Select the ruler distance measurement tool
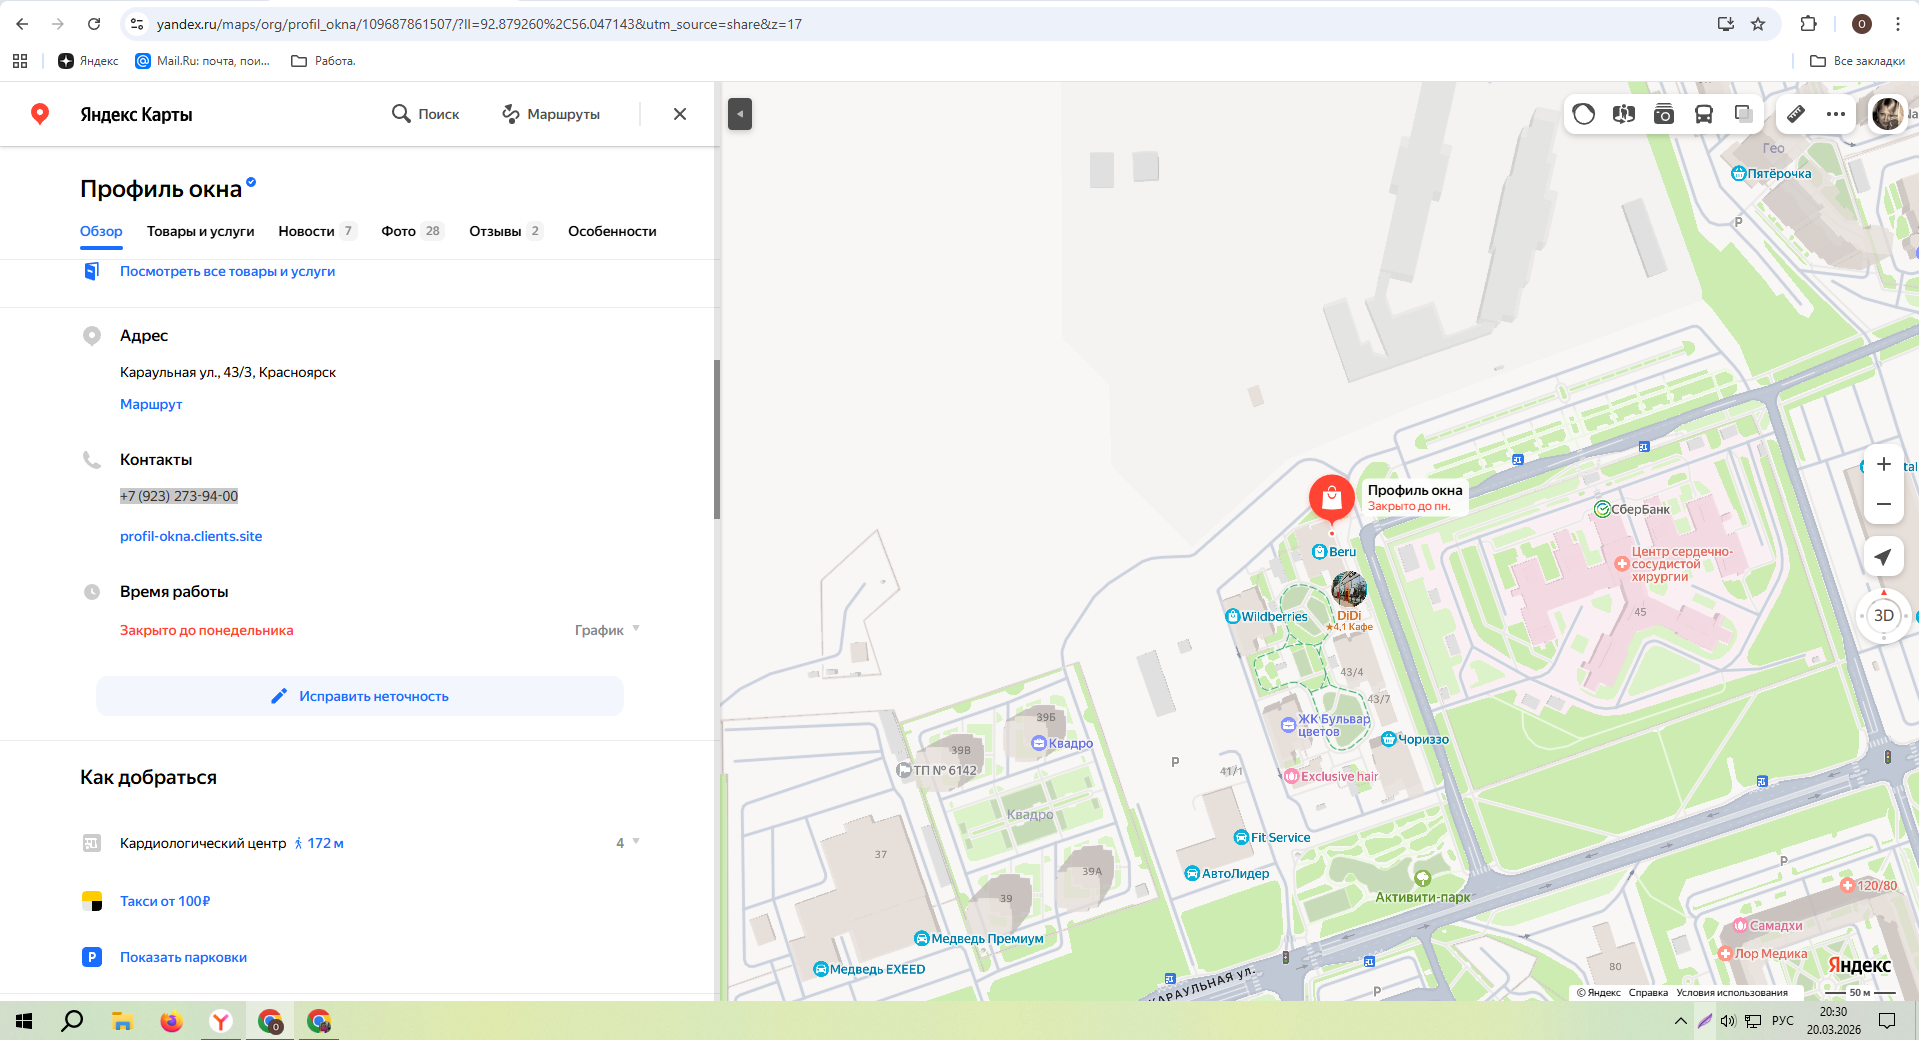 click(x=1796, y=114)
